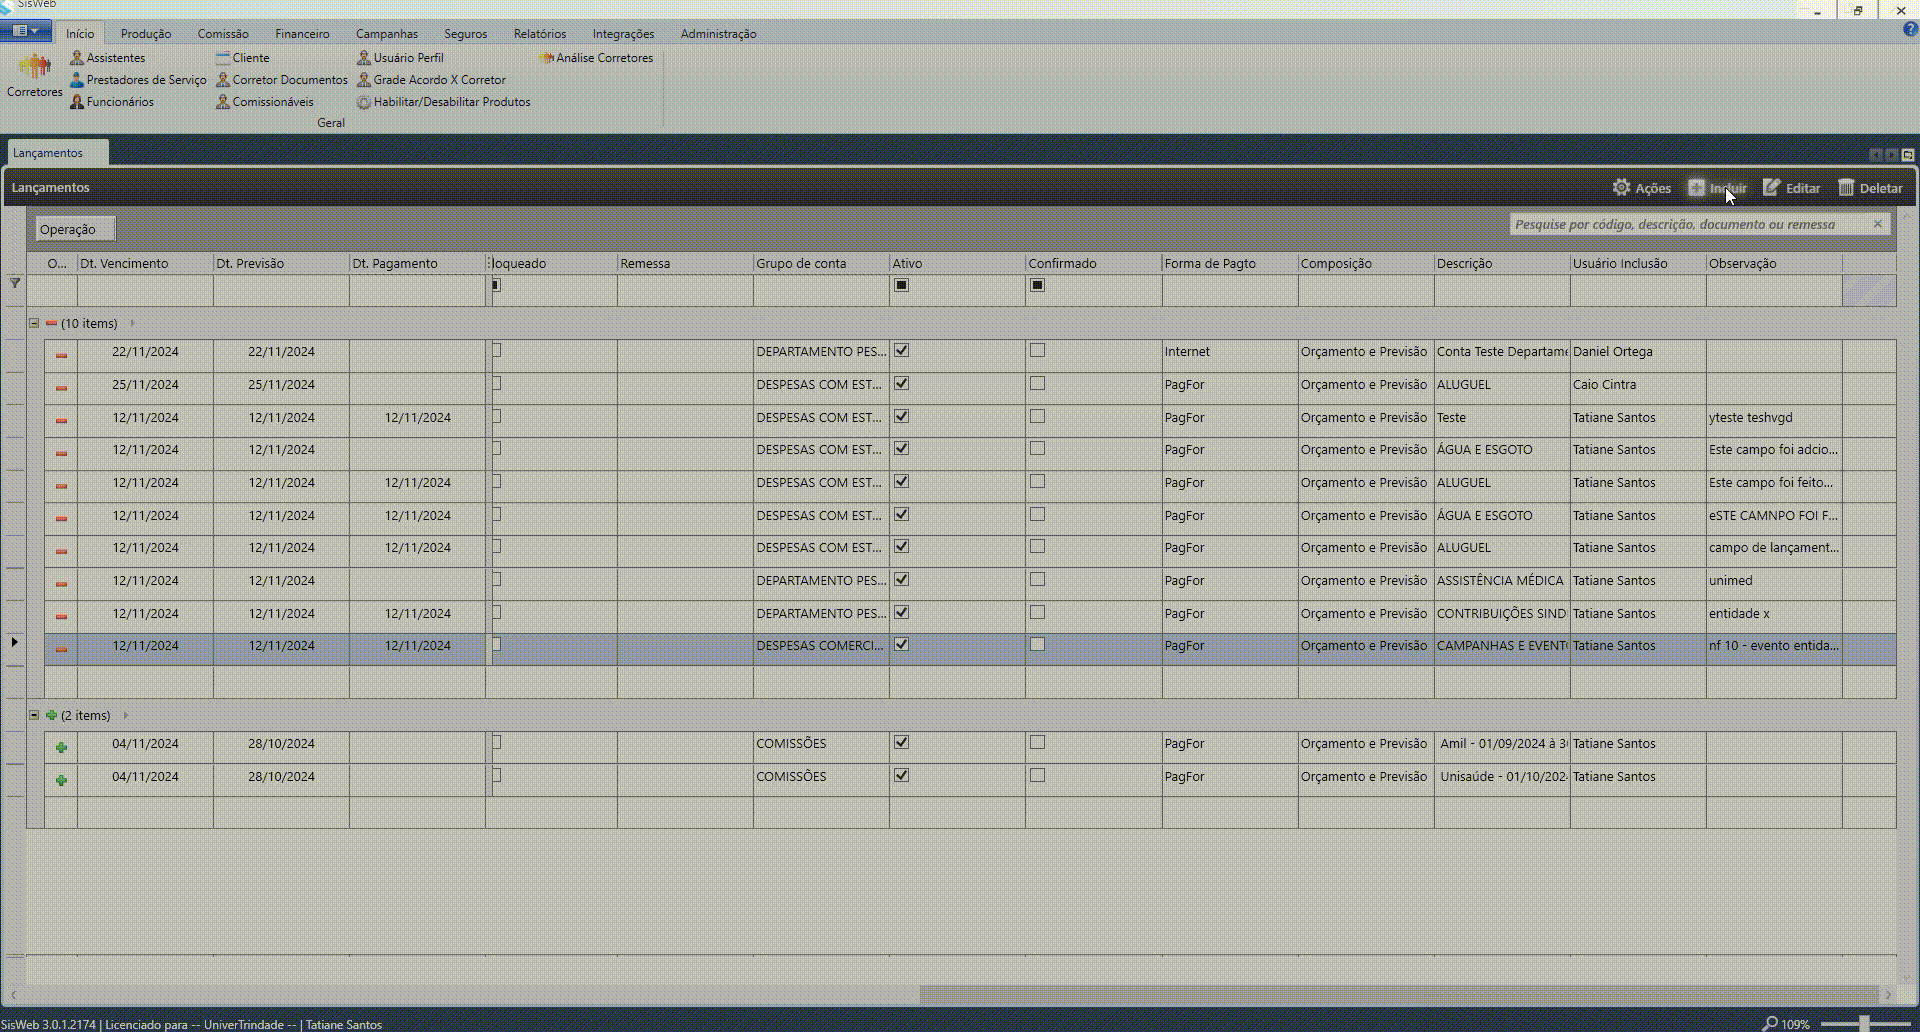Sort by Forma de Pagto column header
Viewport: 1920px width, 1032px height.
(1229, 263)
